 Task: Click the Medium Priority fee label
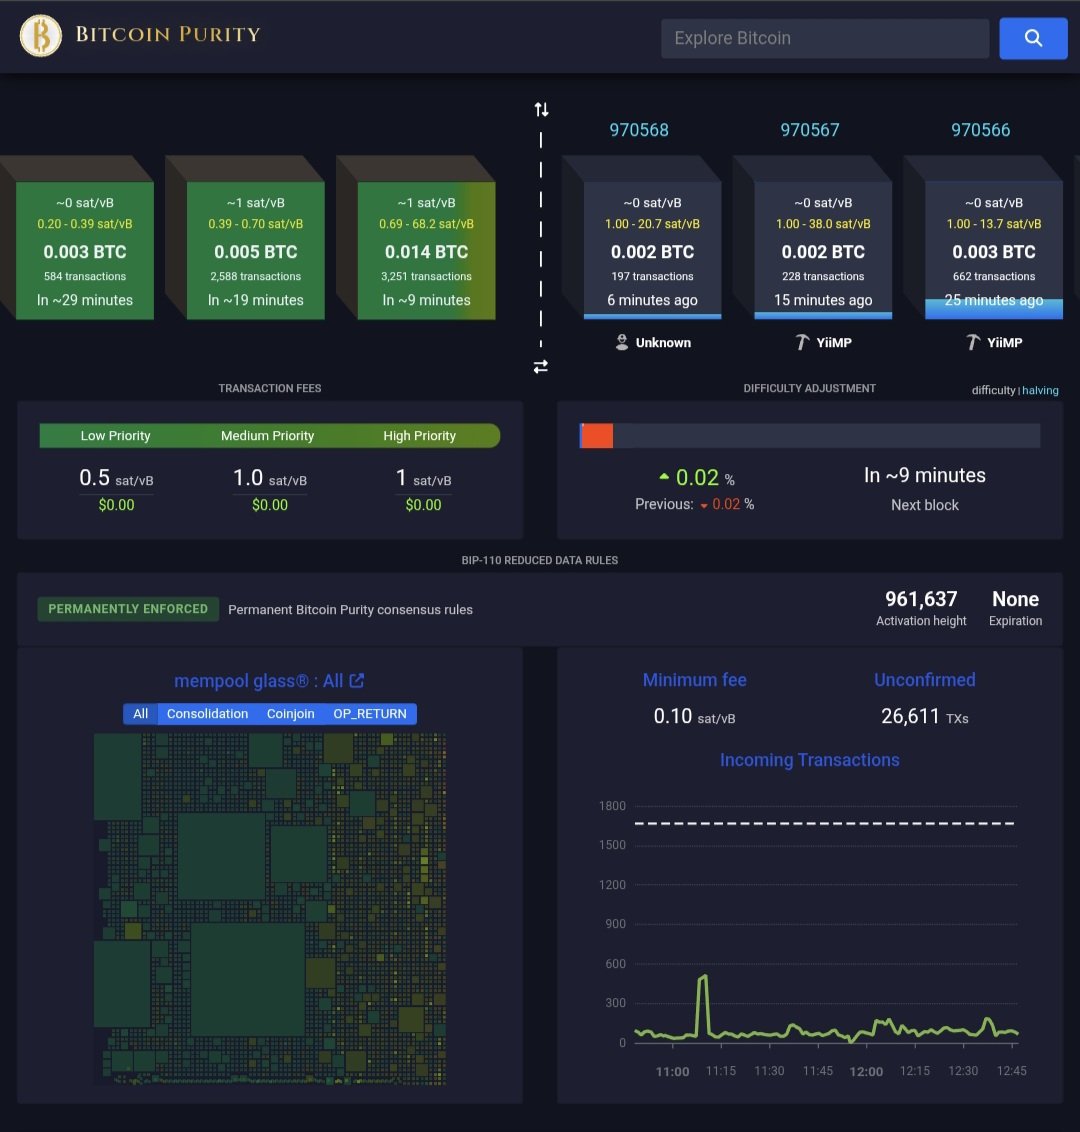point(267,435)
